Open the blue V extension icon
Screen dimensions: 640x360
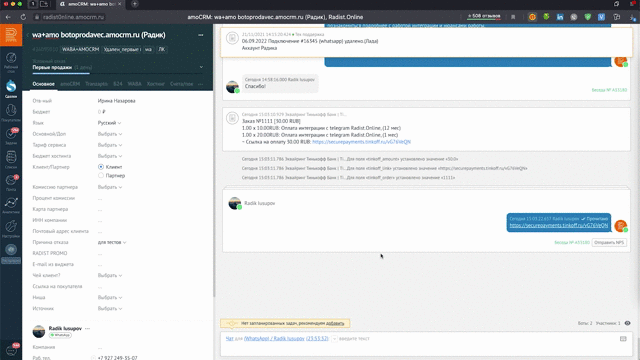(601, 17)
